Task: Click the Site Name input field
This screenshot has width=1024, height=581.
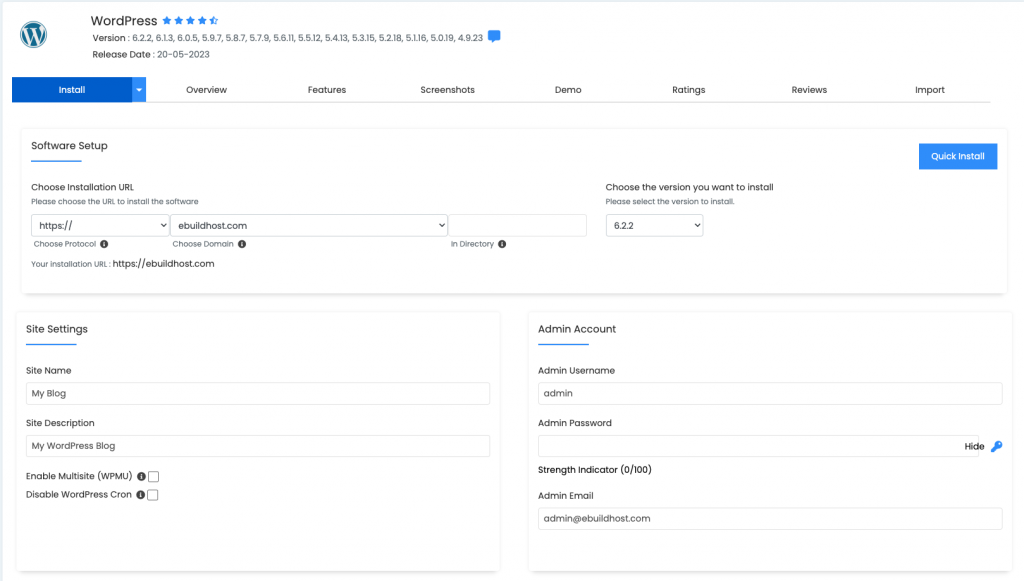Action: coord(258,394)
